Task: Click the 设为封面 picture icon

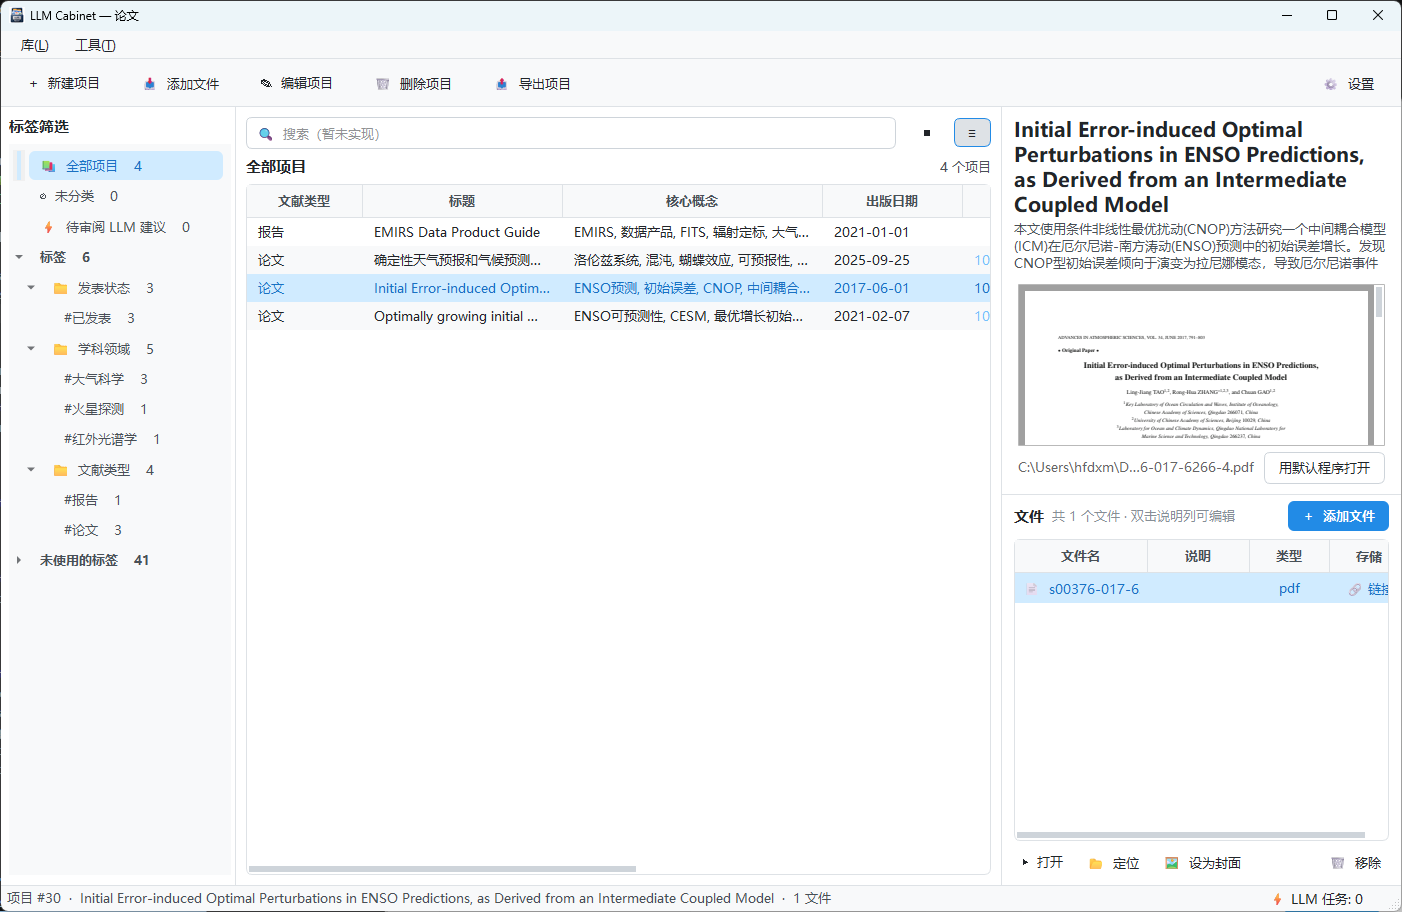Action: click(1171, 863)
